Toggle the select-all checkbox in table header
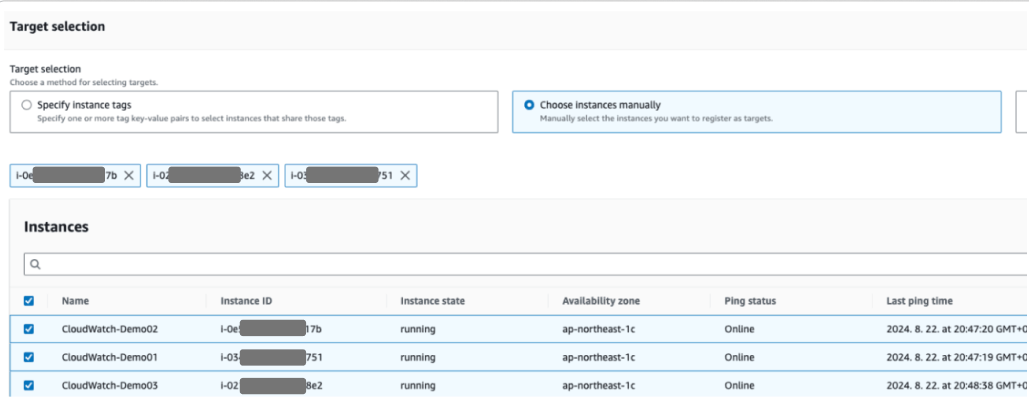1029x399 pixels. [x=29, y=301]
